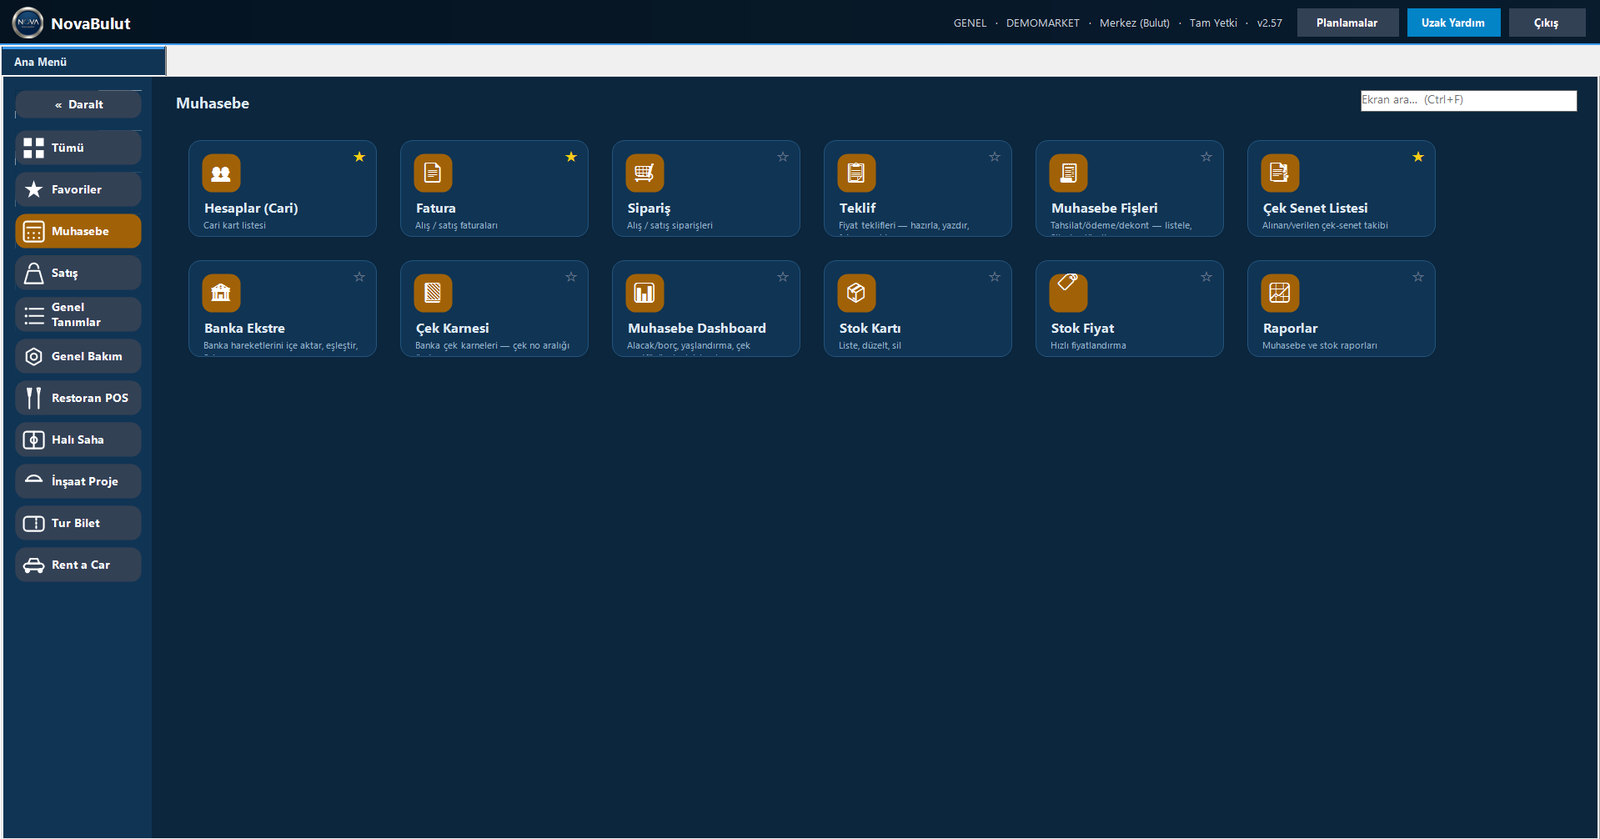Click the Çıkış button
The image size is (1600, 839).
click(x=1546, y=22)
